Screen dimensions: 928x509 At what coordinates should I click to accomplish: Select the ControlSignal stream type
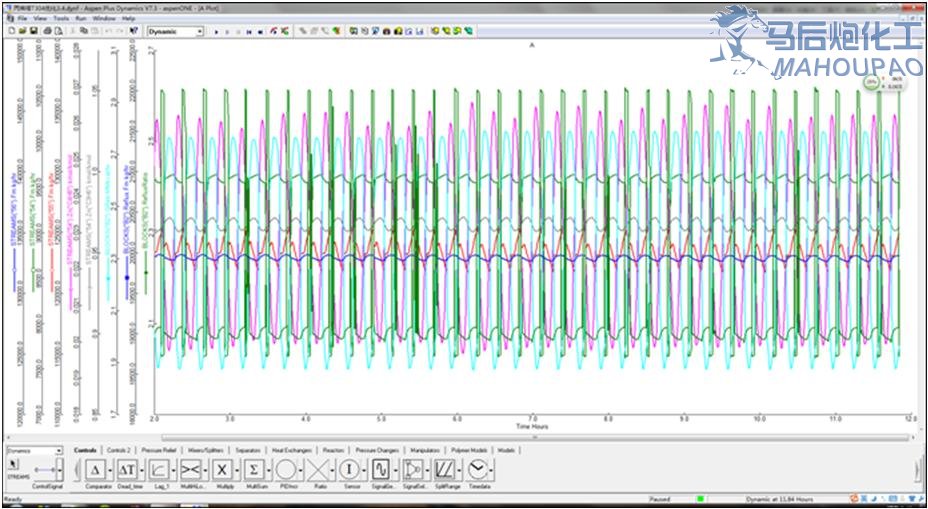[x=43, y=471]
